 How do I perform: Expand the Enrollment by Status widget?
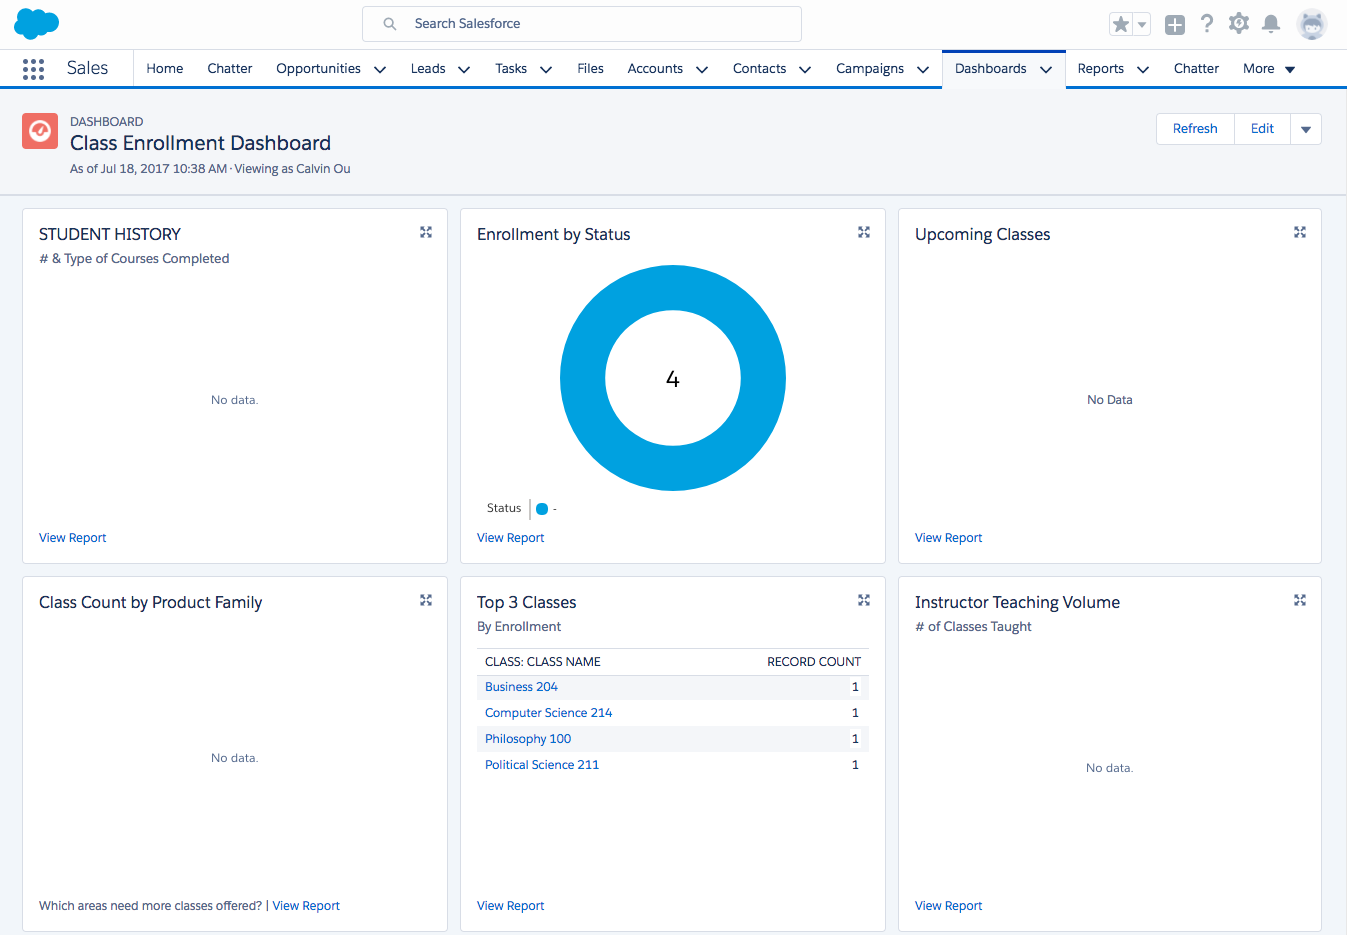pos(864,232)
